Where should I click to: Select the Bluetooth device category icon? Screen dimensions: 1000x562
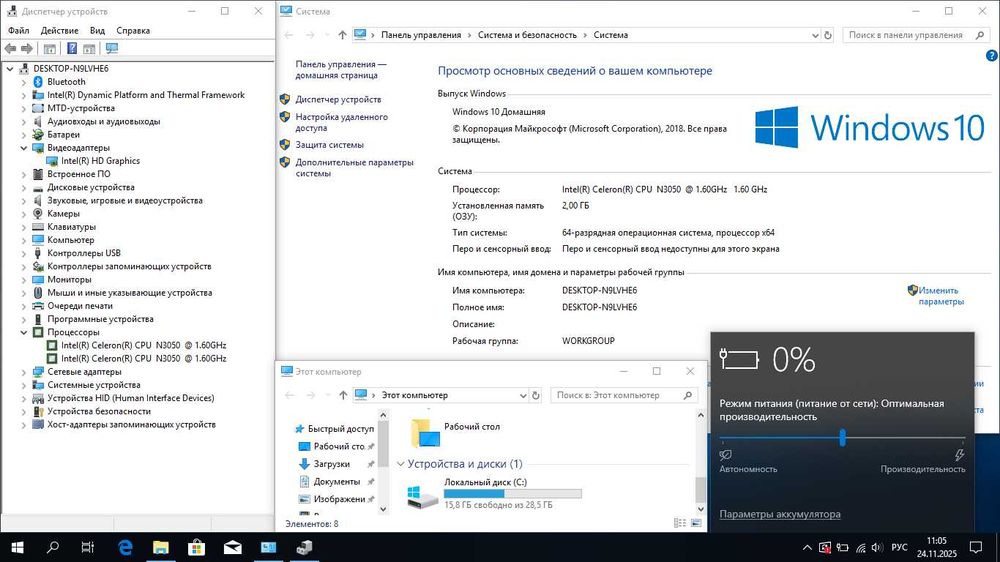[38, 82]
